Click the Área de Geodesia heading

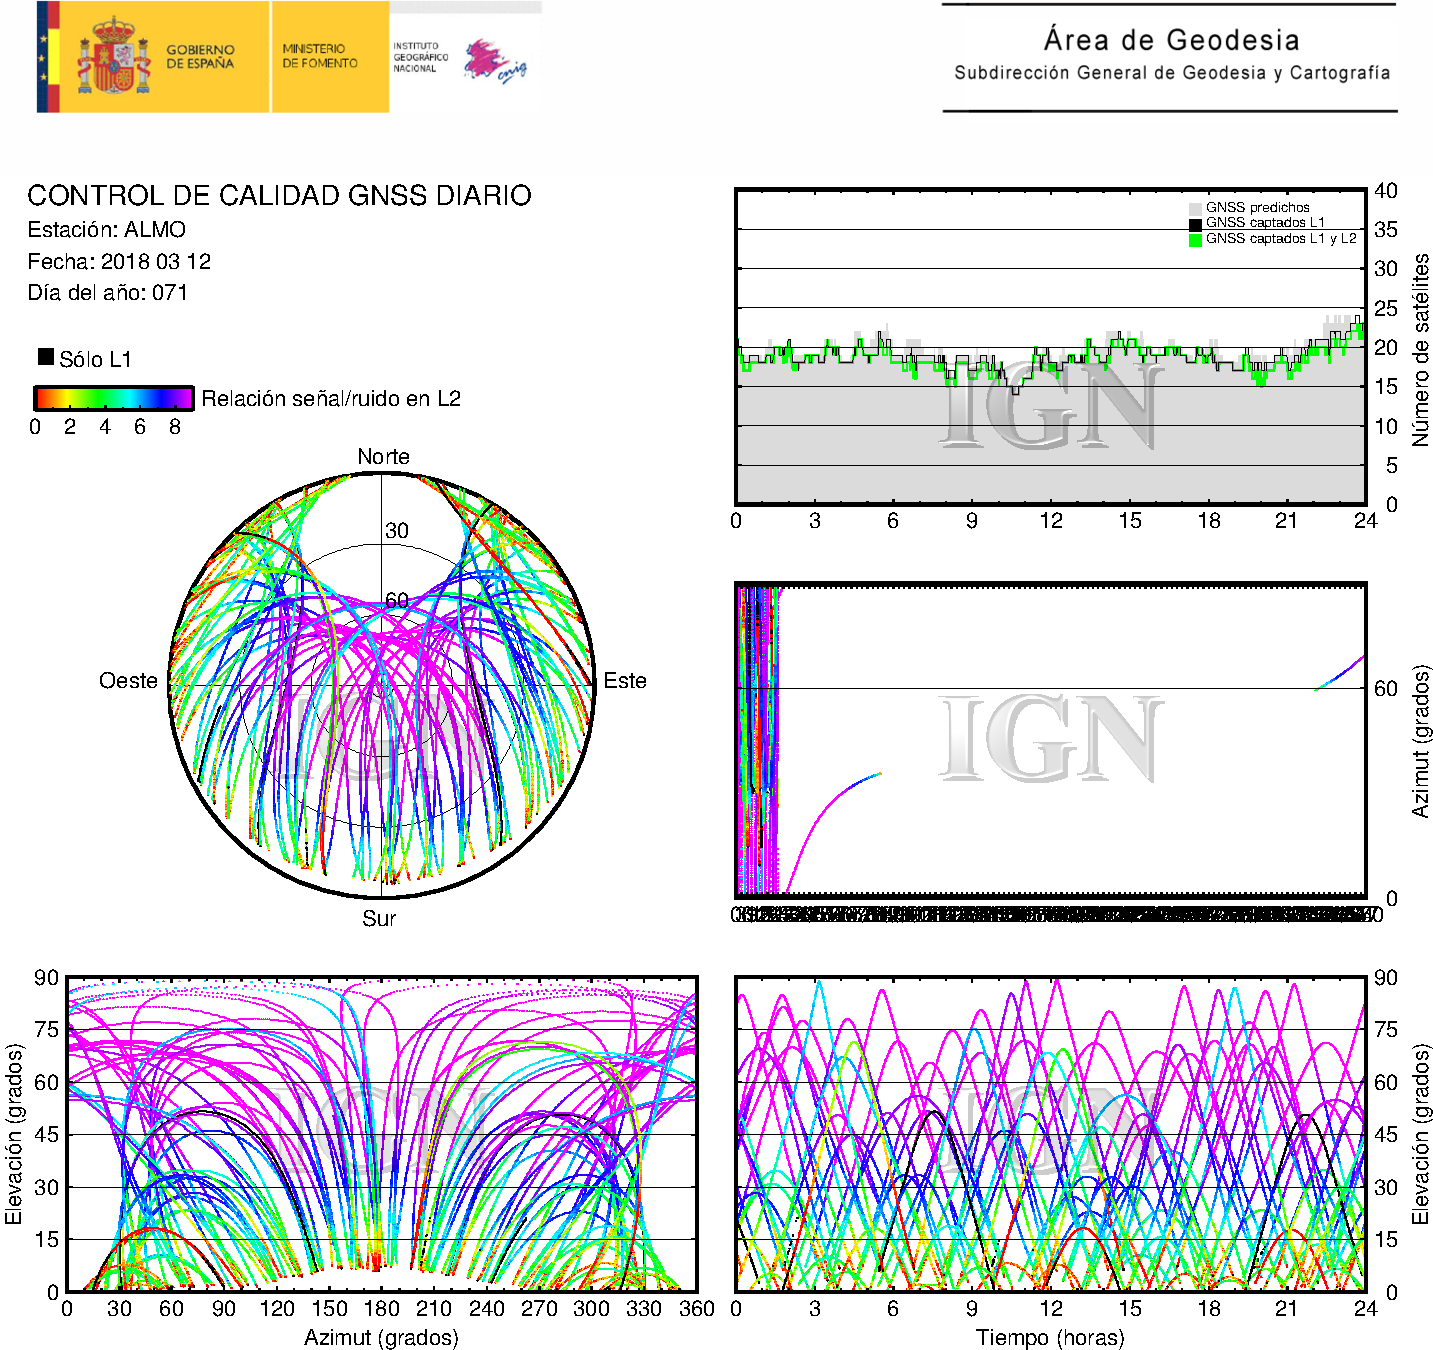(1171, 40)
